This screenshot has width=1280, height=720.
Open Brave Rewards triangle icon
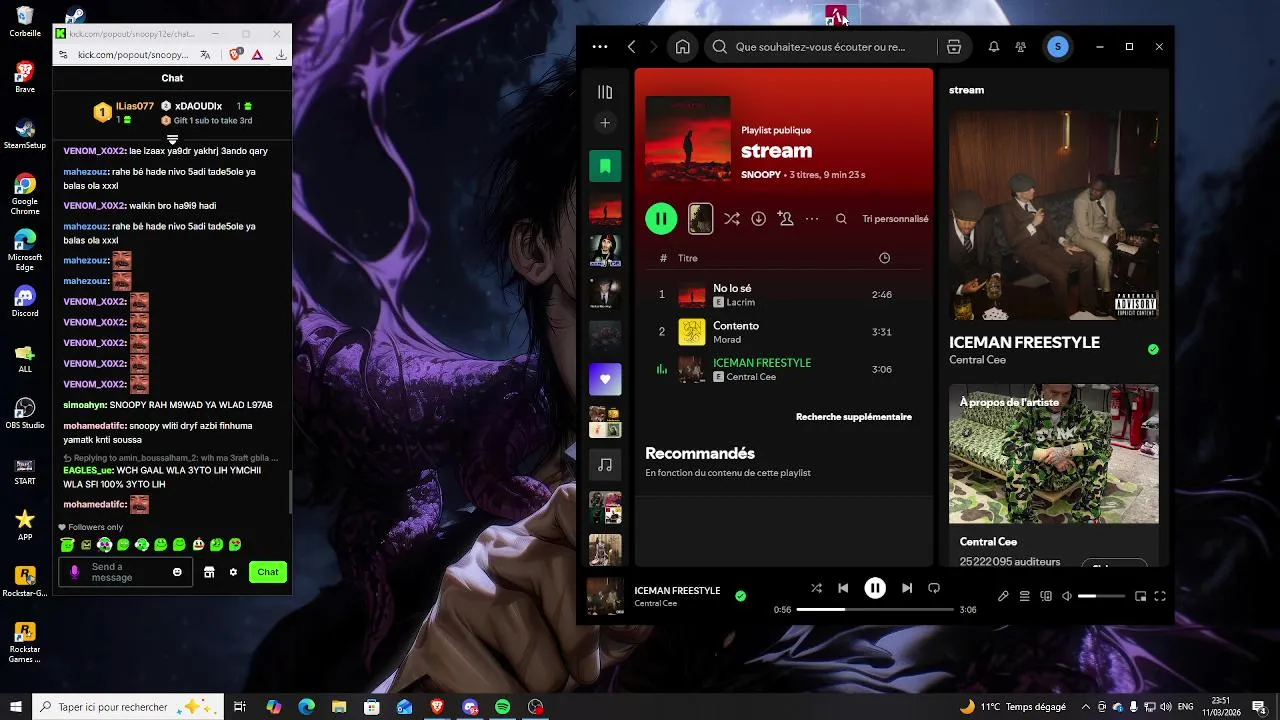click(258, 55)
